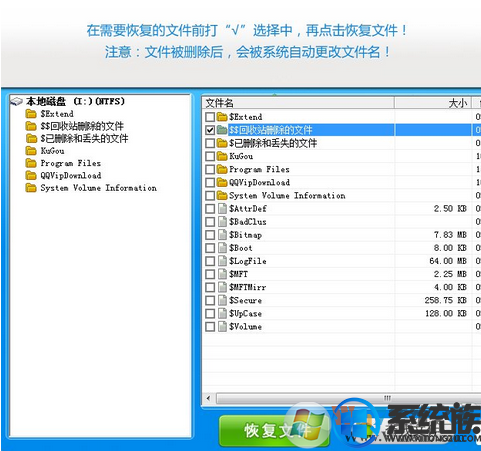Enable the $Volume file checkbox
Image resolution: width=481 pixels, height=451 pixels.
(x=210, y=327)
